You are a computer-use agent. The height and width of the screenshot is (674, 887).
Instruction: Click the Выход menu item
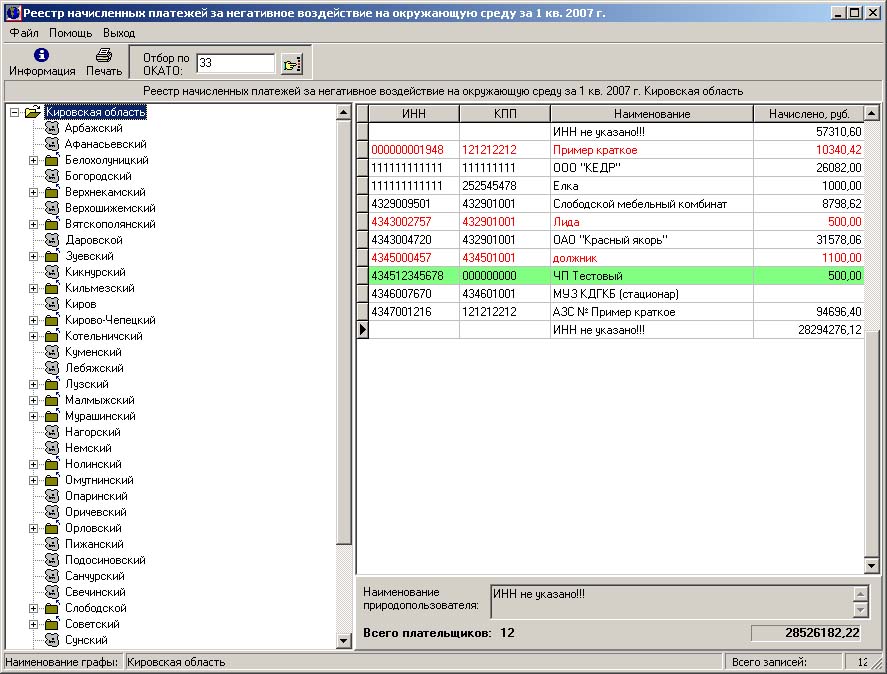(x=119, y=33)
